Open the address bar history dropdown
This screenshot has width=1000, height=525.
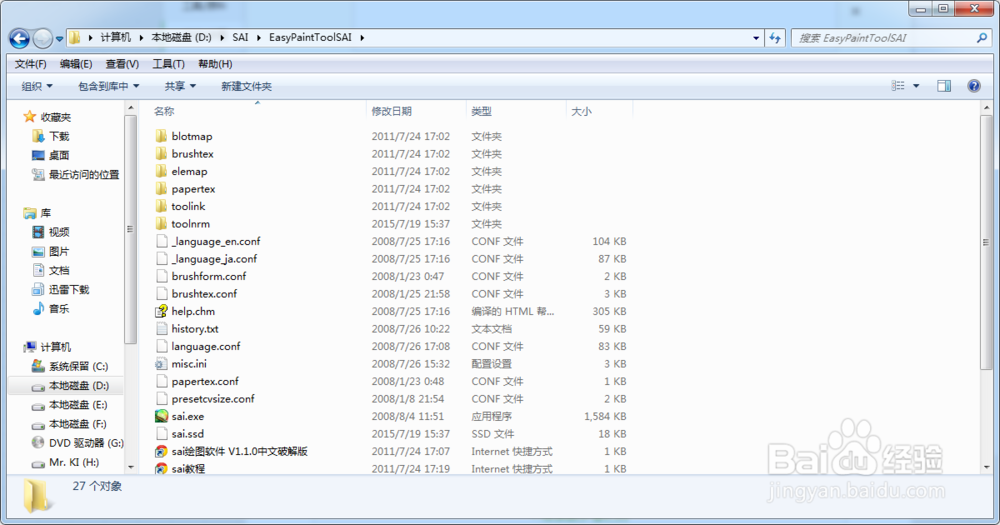click(756, 38)
